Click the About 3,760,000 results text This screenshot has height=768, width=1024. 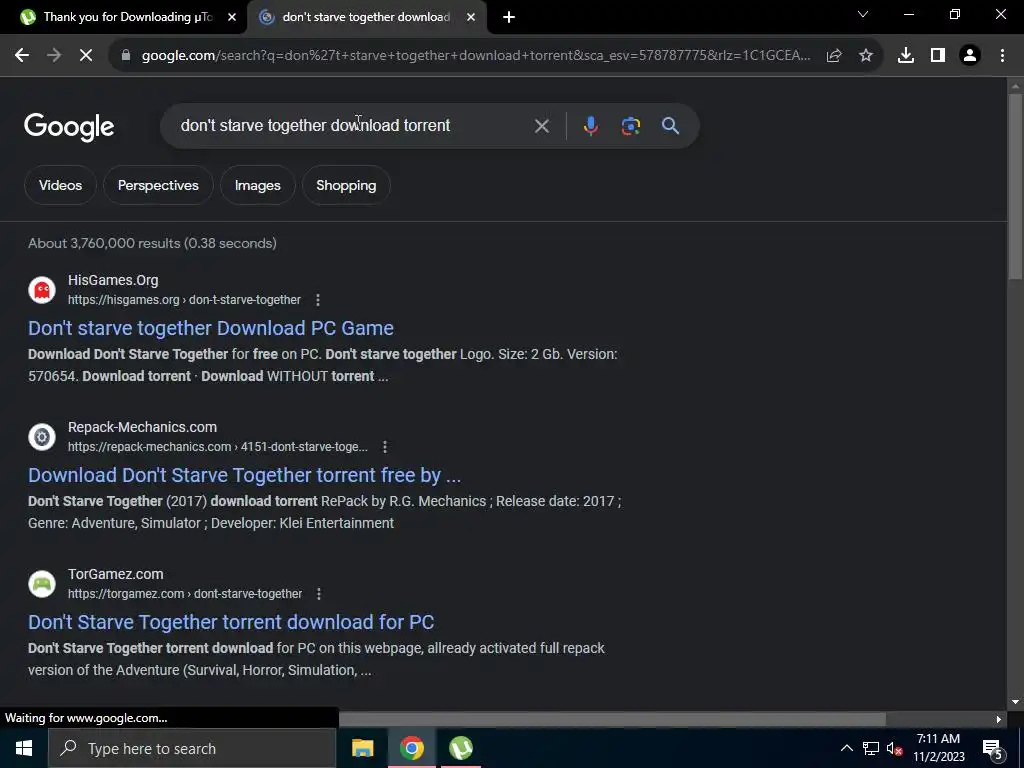[152, 243]
